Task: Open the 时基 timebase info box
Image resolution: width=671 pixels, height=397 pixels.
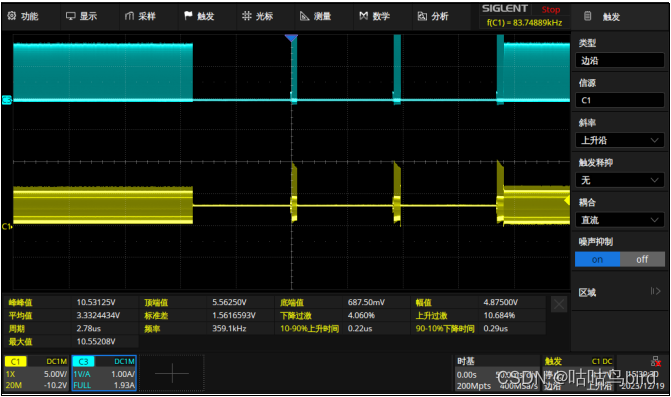Action: pyautogui.click(x=496, y=373)
